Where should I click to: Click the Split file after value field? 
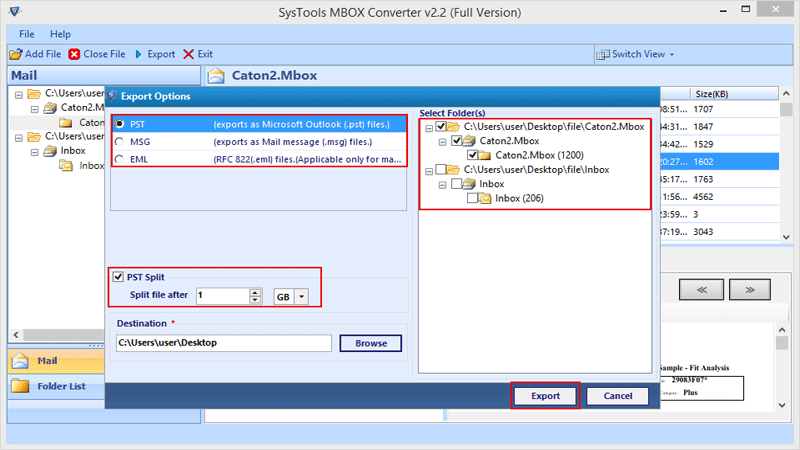pos(223,295)
